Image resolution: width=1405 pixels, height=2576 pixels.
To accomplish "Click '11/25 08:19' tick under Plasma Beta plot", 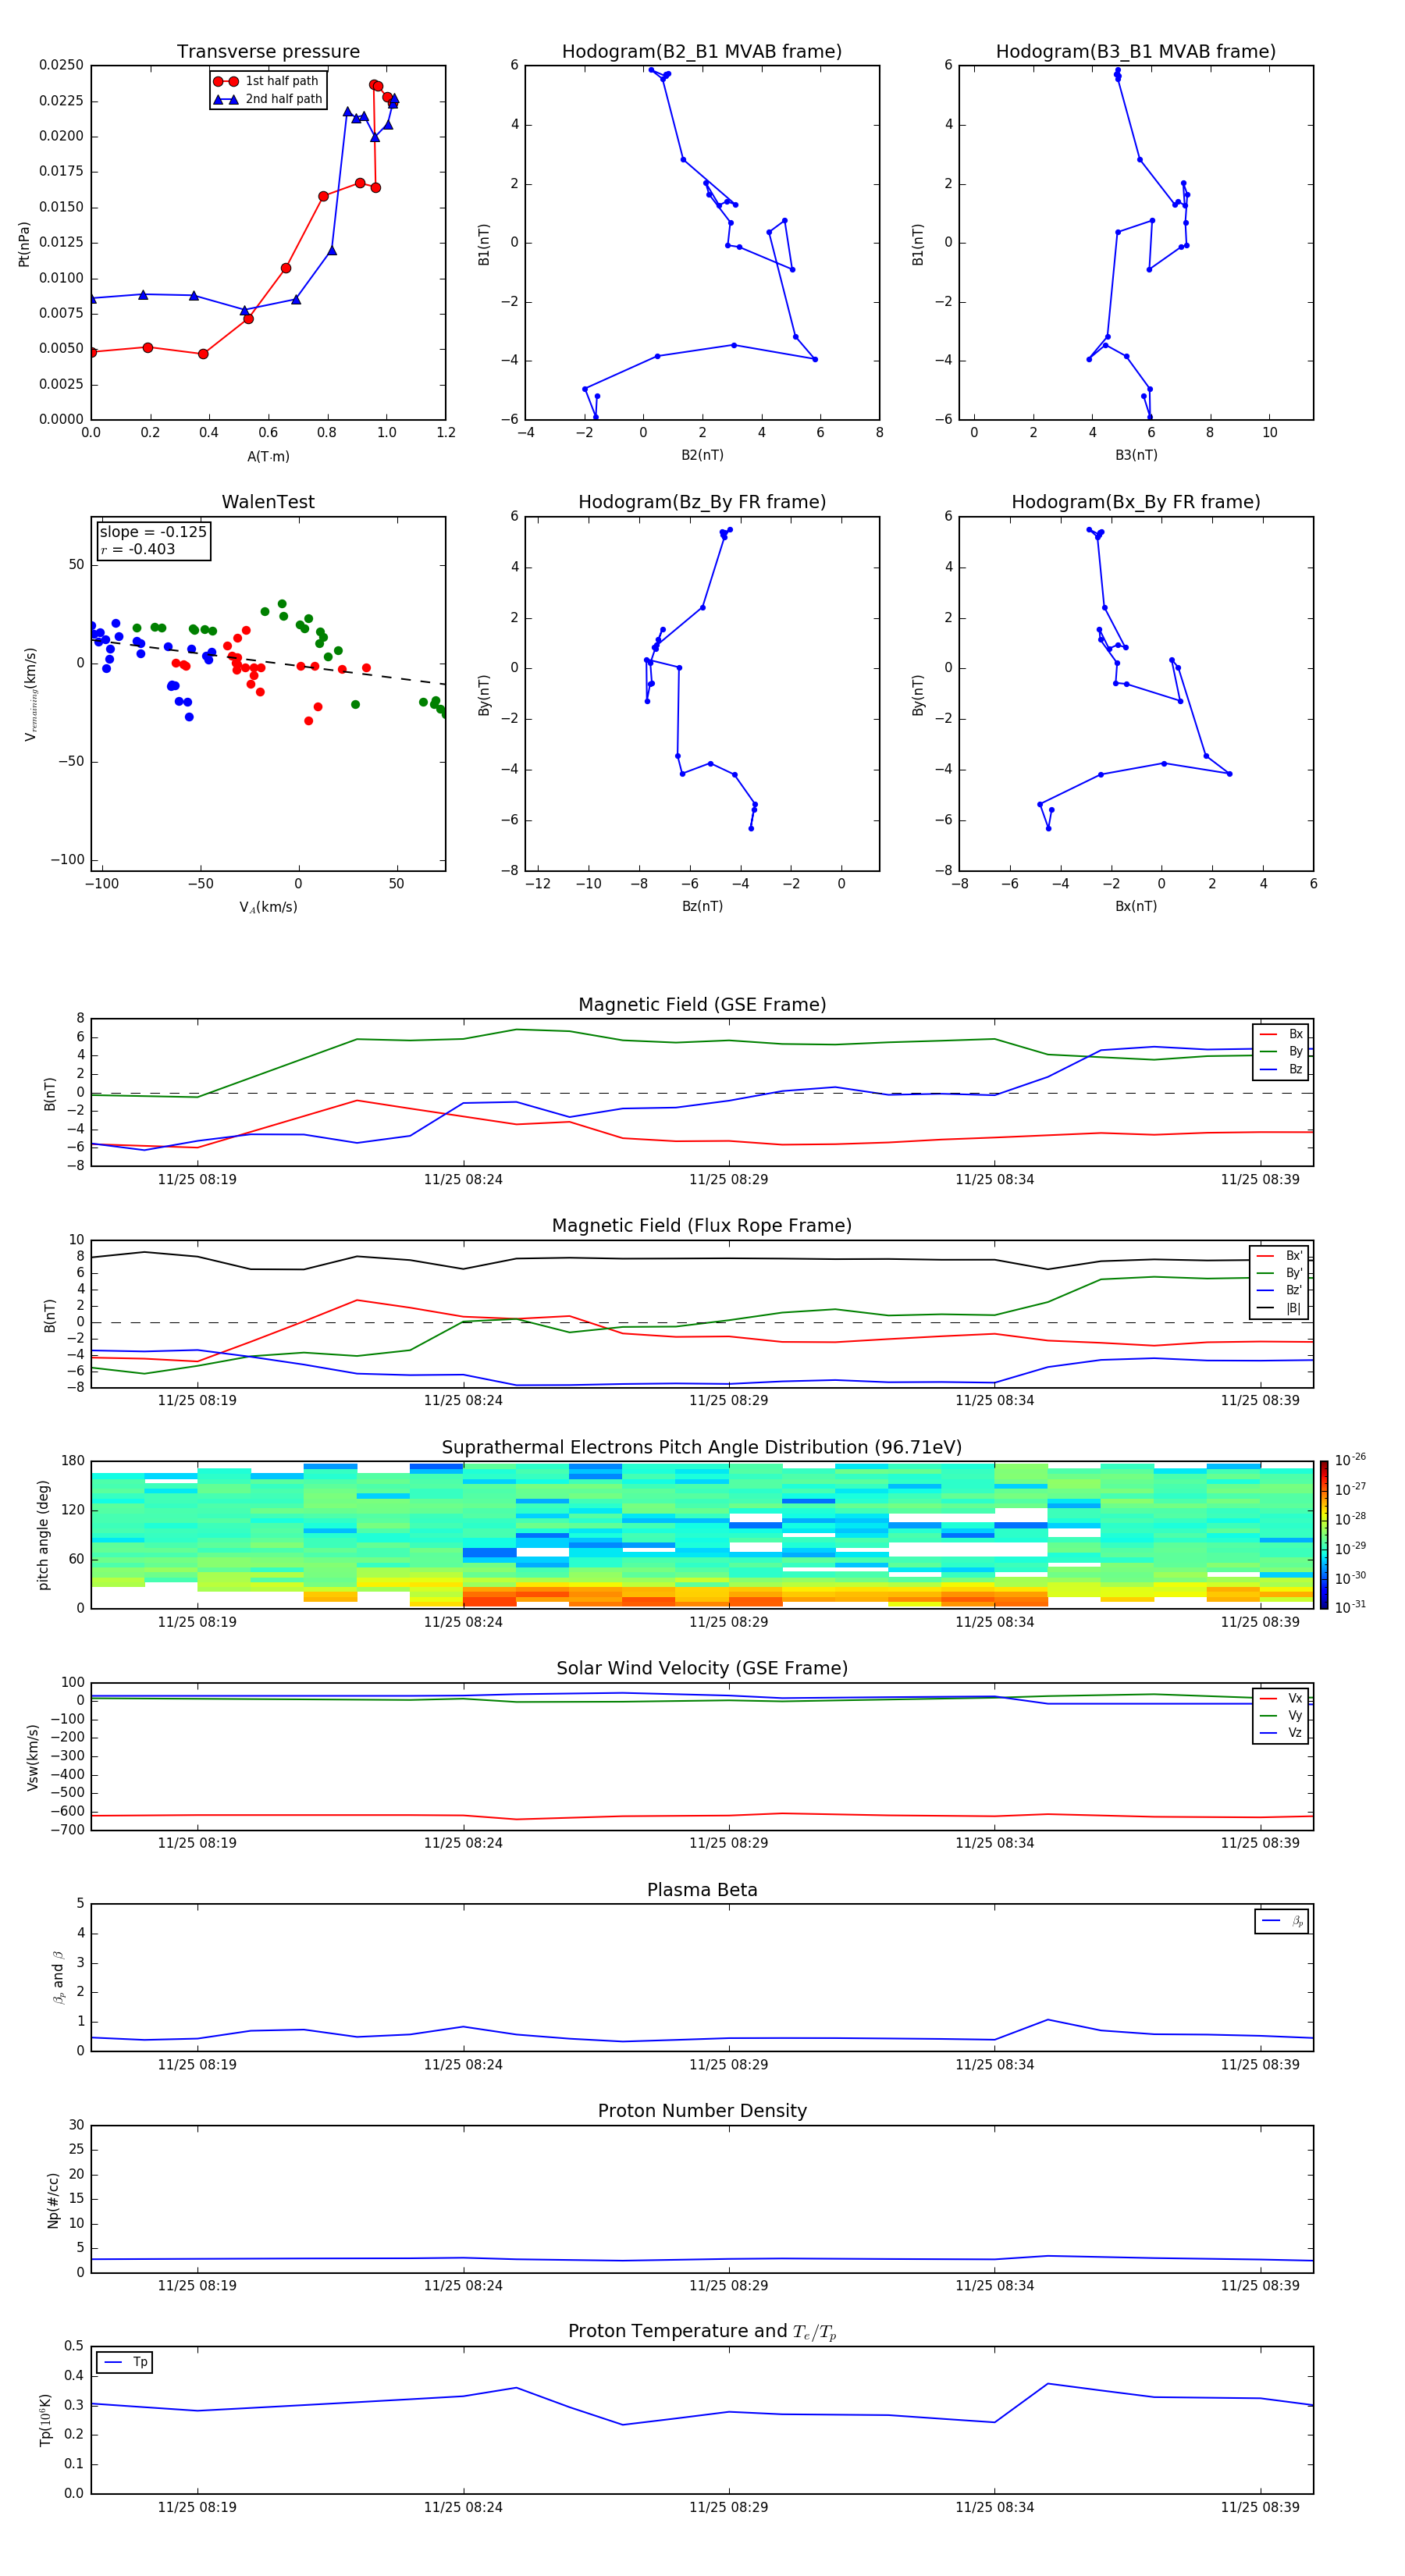I will coord(197,2064).
